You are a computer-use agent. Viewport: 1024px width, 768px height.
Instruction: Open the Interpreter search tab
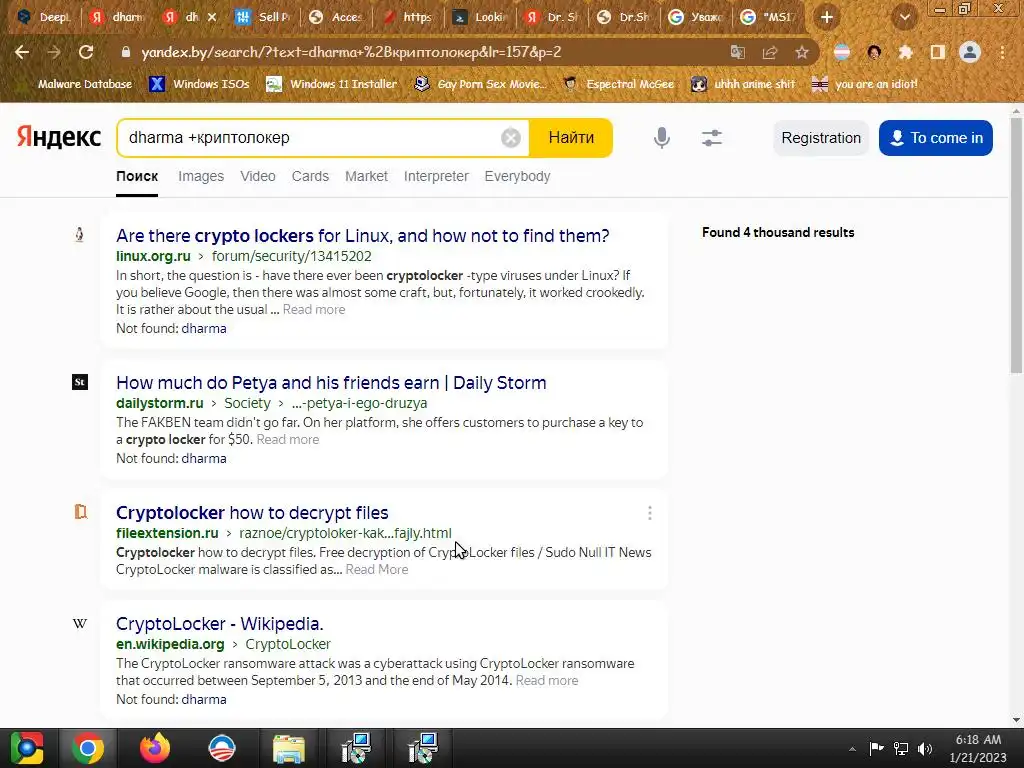(436, 176)
